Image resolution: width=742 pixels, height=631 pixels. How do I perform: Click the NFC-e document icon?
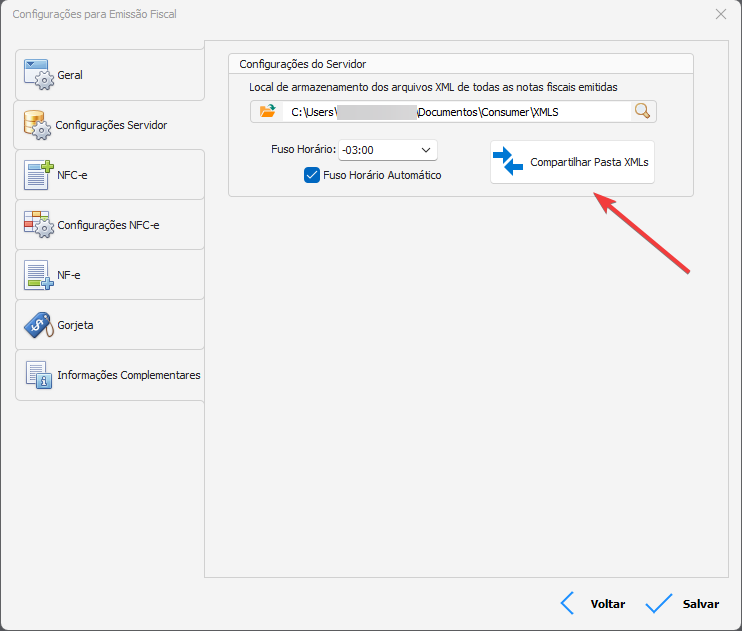tap(38, 175)
